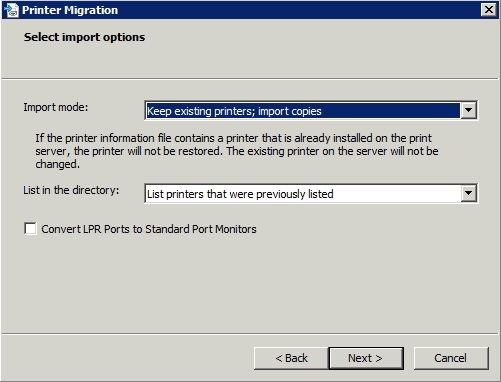Click the 'Import mode:' label
Viewport: 501px width, 382px height.
[56, 107]
